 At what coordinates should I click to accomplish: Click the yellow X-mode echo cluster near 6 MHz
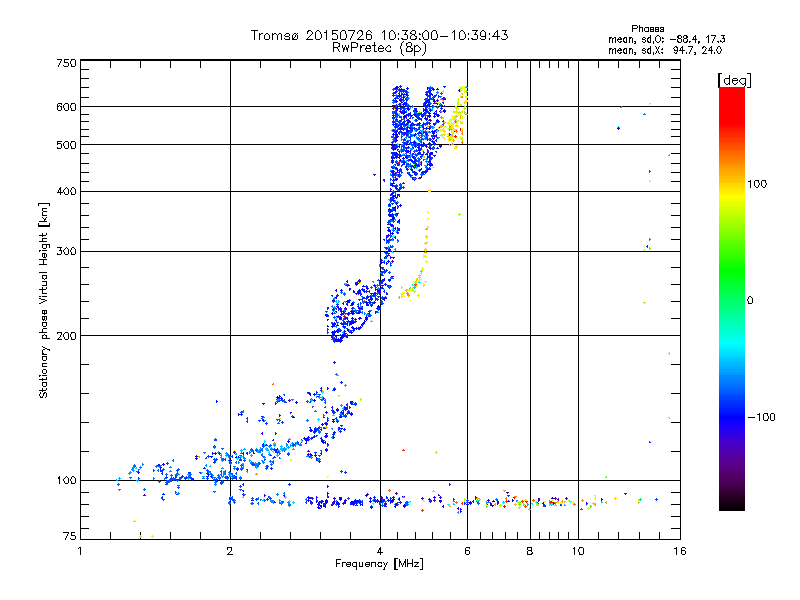pos(453,120)
